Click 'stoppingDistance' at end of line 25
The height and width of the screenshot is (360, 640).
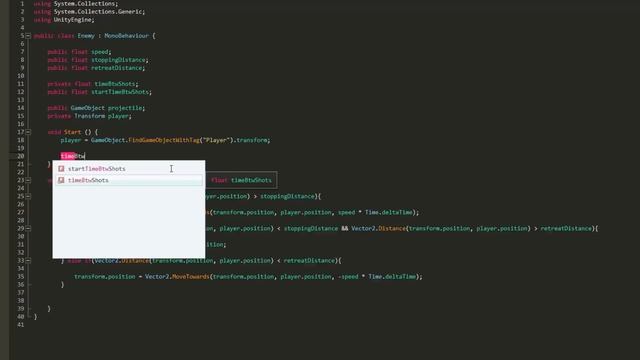[x=287, y=196]
